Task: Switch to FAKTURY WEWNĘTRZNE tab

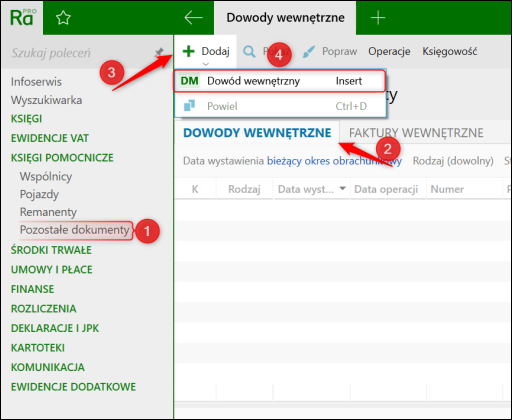Action: click(x=416, y=133)
